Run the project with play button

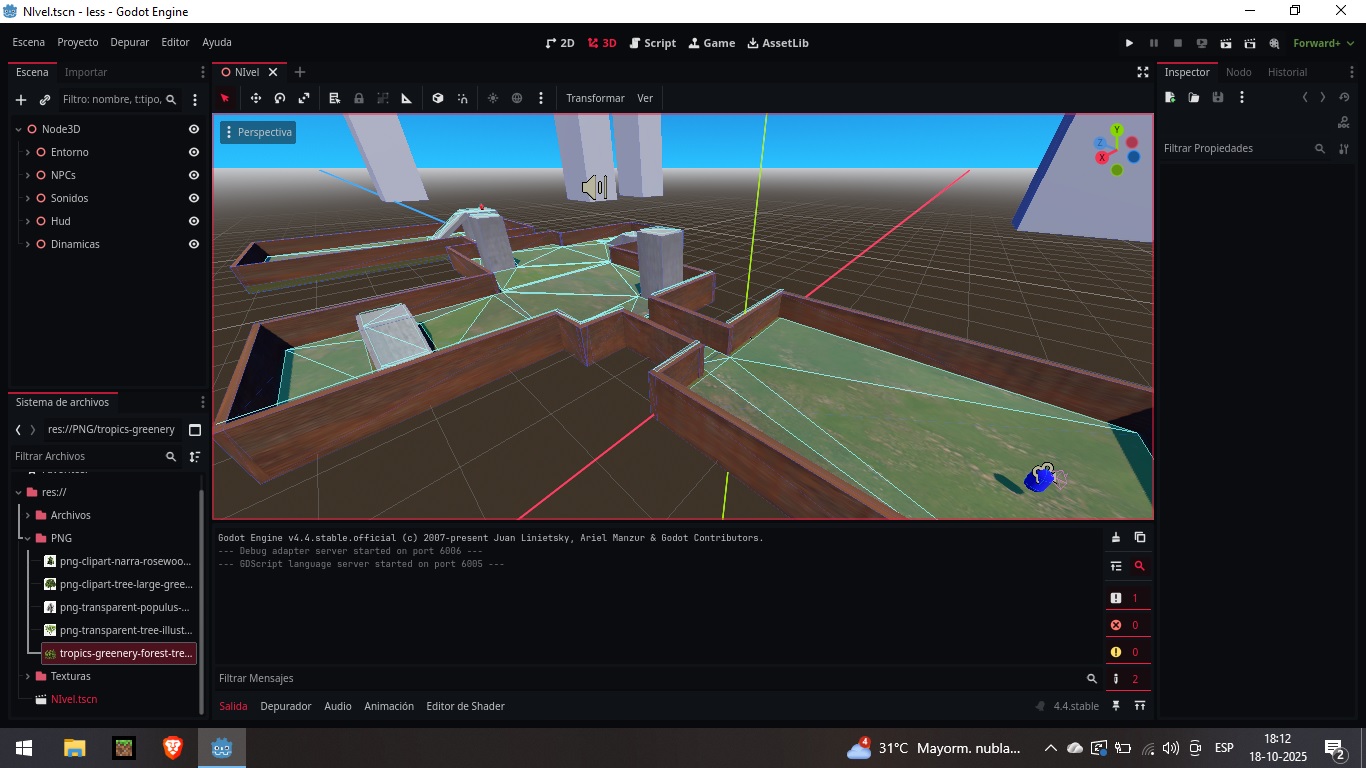[1130, 43]
